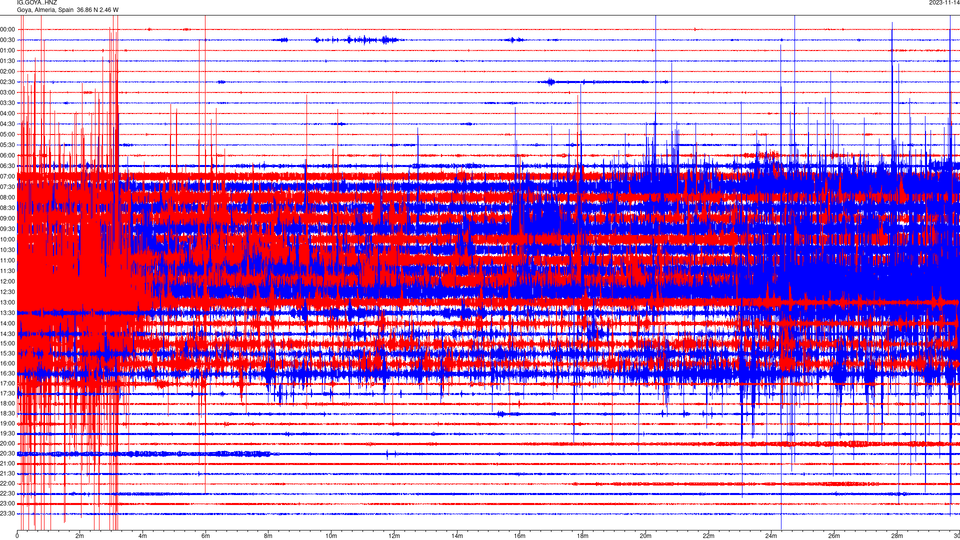This screenshot has height=540, width=960.
Task: Click the 8m axis tick label
Action: click(268, 536)
